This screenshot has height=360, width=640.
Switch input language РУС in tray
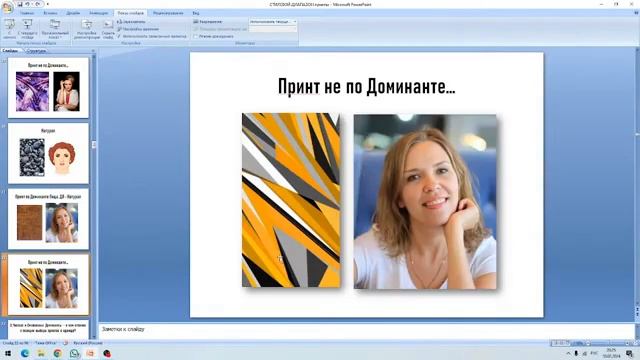[594, 353]
